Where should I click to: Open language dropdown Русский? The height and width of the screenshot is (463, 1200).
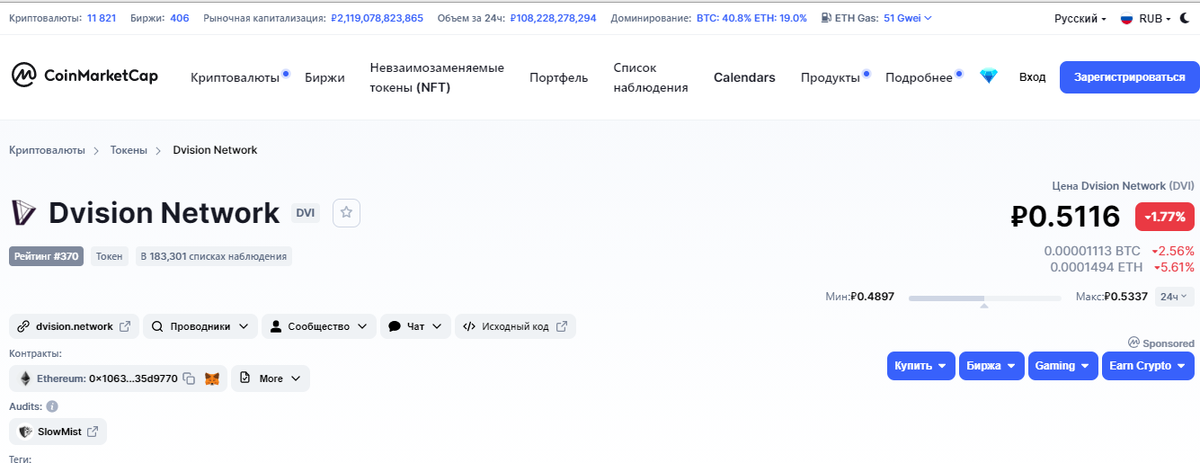[1080, 18]
